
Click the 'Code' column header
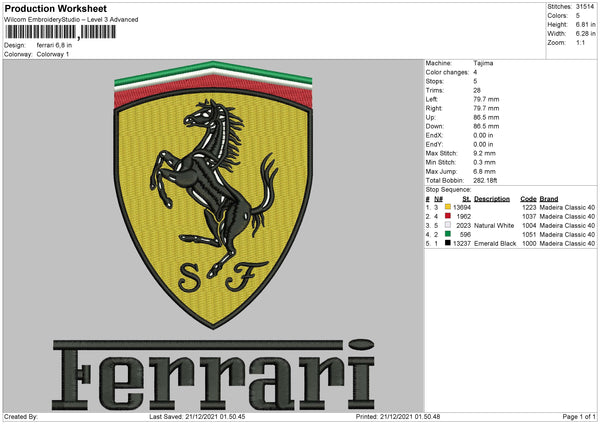tap(528, 199)
